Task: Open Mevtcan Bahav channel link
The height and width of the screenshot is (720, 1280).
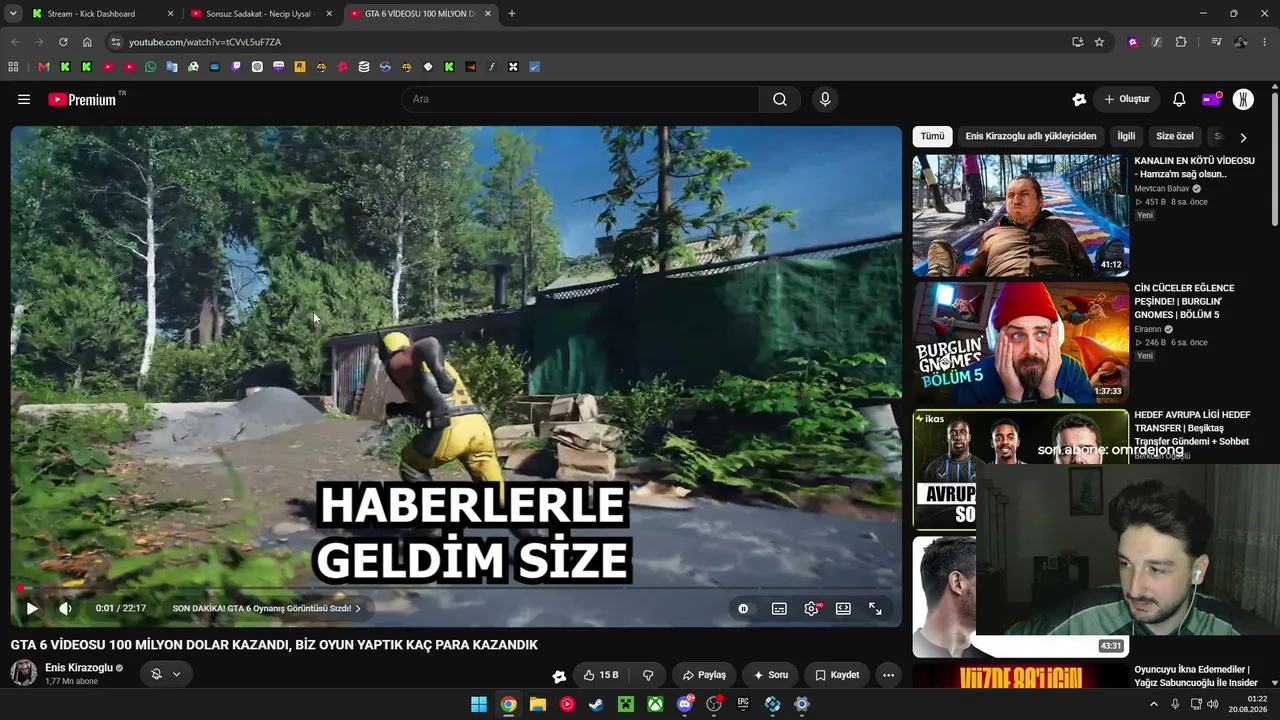Action: (x=1162, y=188)
